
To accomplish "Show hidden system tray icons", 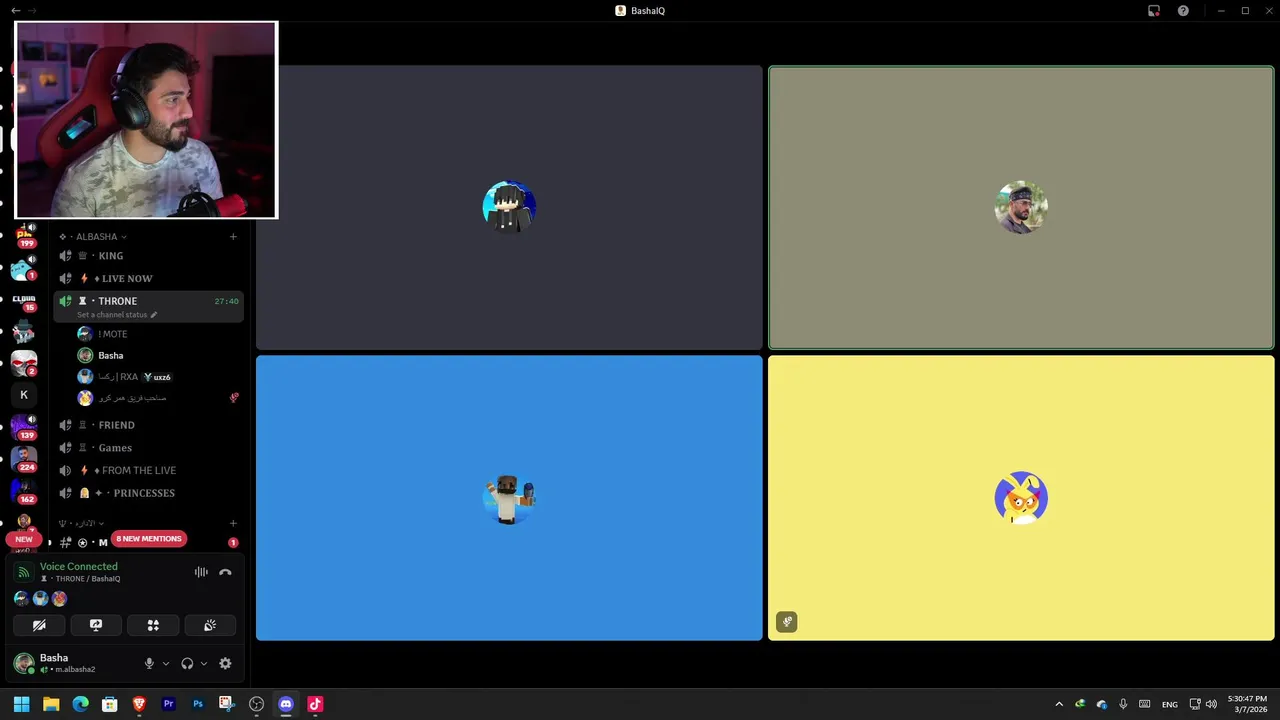I will pyautogui.click(x=1059, y=704).
